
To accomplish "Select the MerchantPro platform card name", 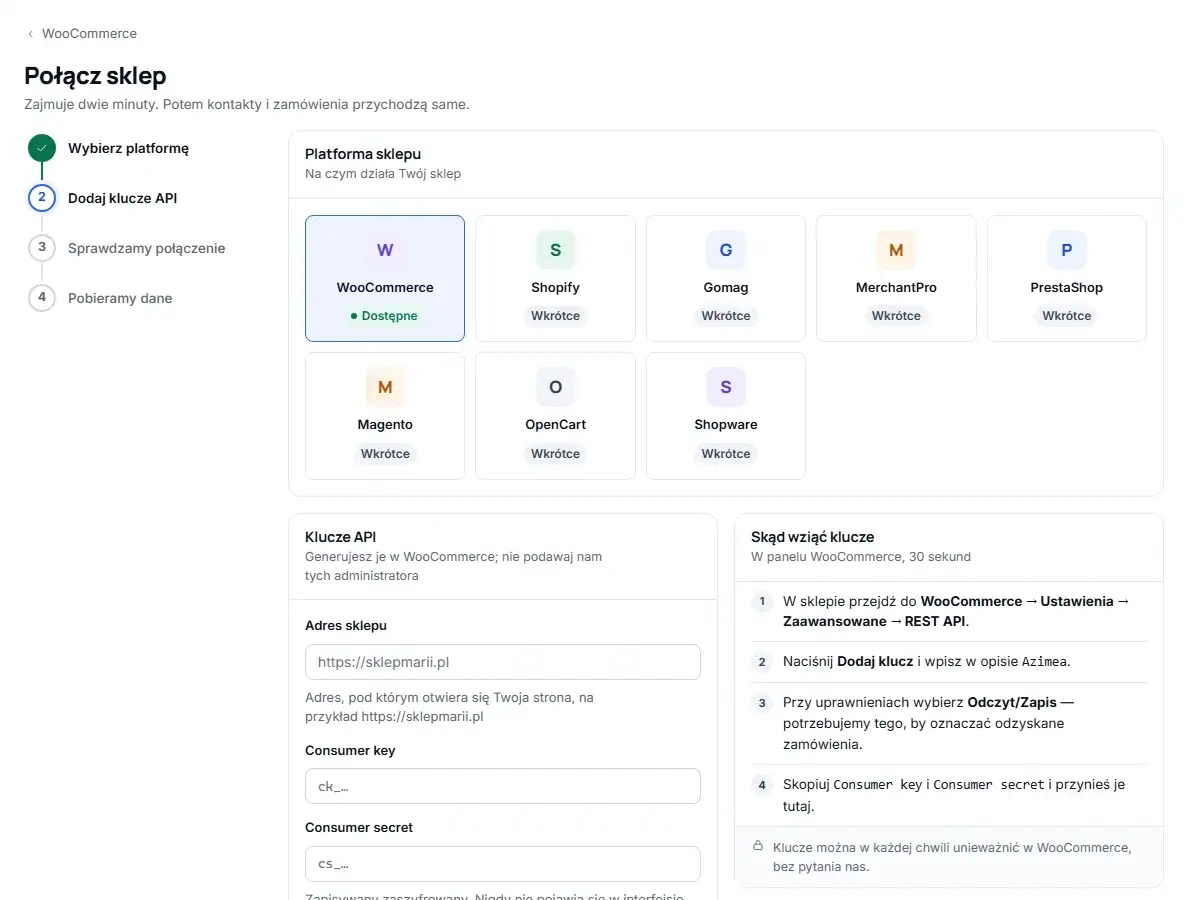I will 896,288.
